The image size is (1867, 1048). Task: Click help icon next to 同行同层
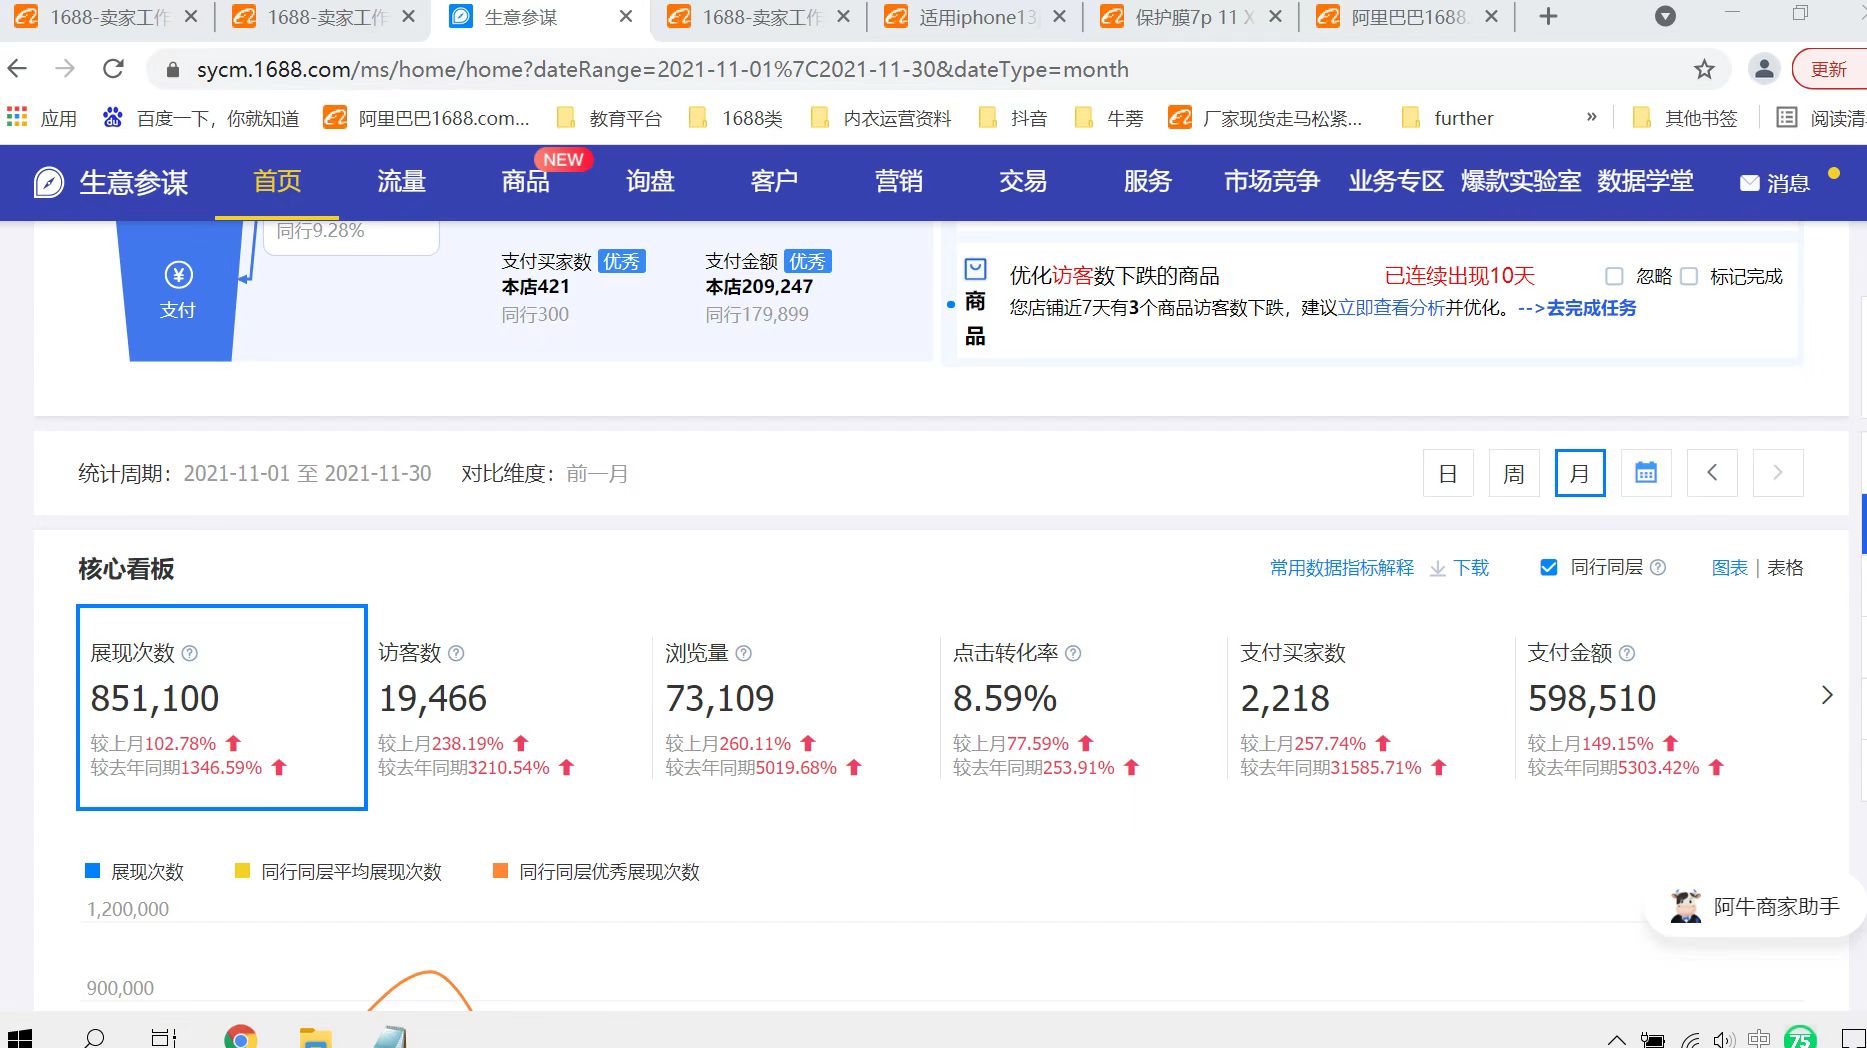tap(1658, 568)
